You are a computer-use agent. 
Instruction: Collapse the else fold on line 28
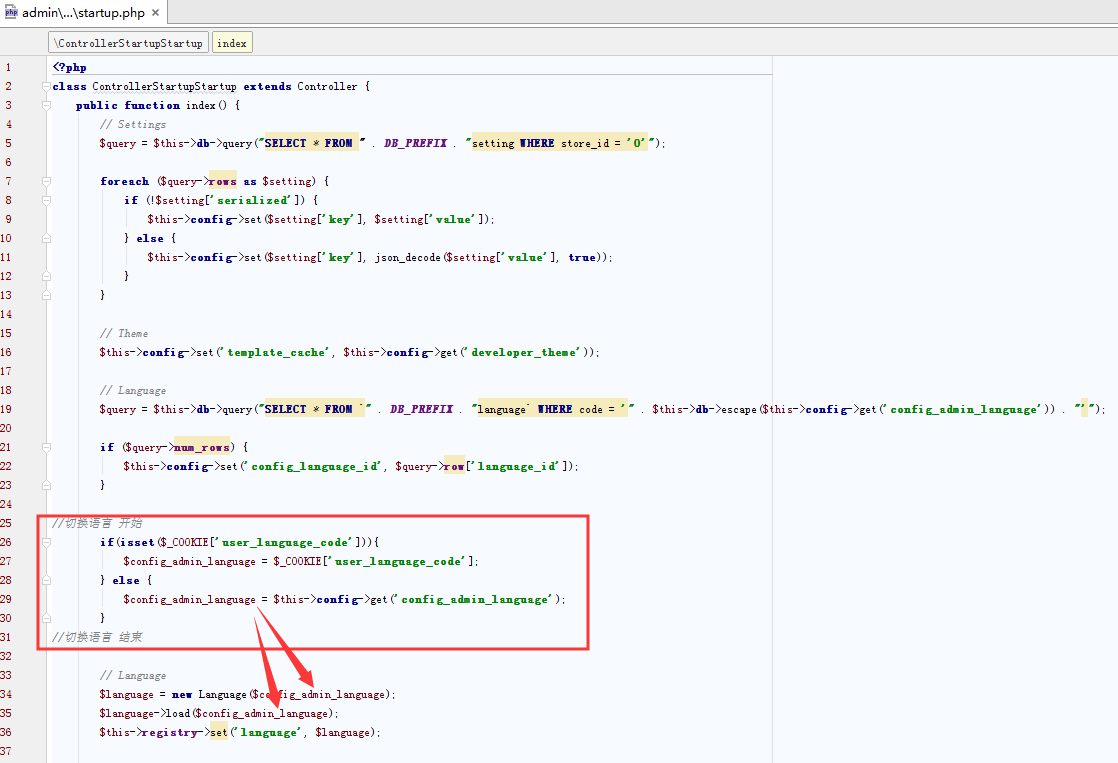point(46,580)
